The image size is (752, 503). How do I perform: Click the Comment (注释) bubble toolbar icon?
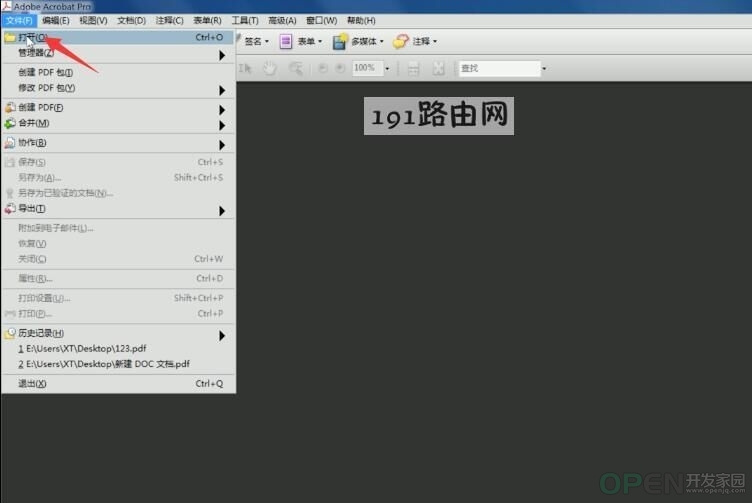(x=400, y=41)
